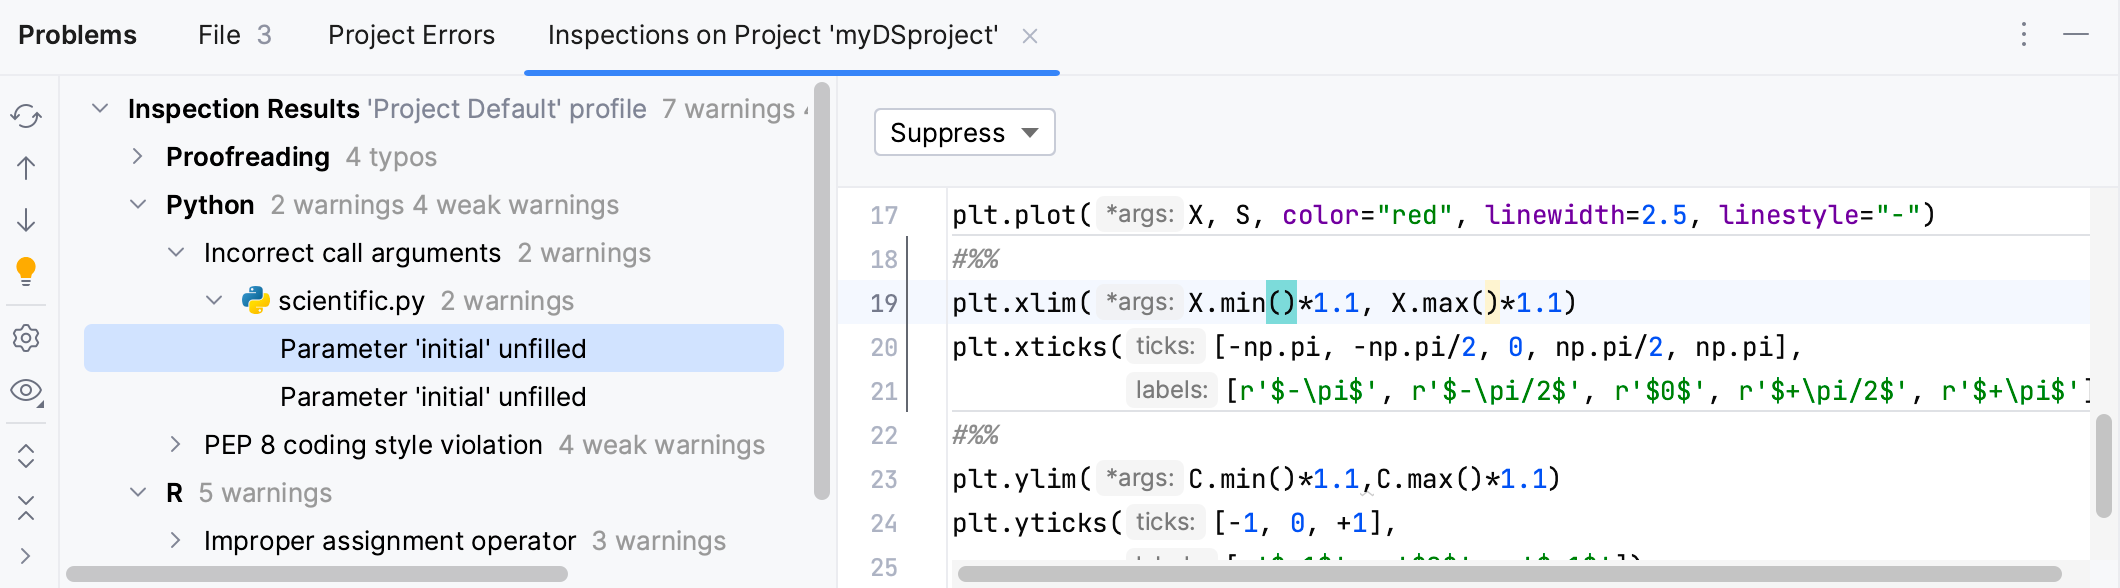Select second "Parameter 'initial' unfilled" entry
This screenshot has height=588, width=2120.
point(433,397)
